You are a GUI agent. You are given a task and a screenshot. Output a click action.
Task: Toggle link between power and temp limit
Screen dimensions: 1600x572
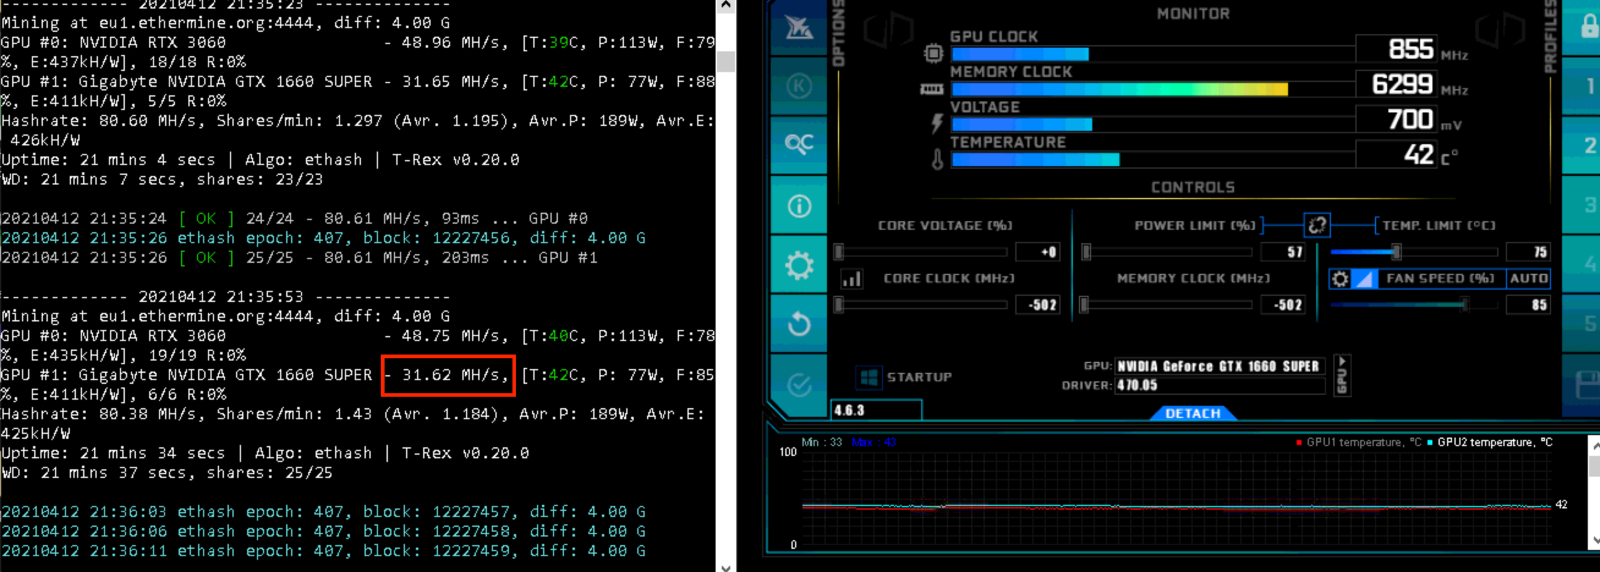pos(1317,225)
